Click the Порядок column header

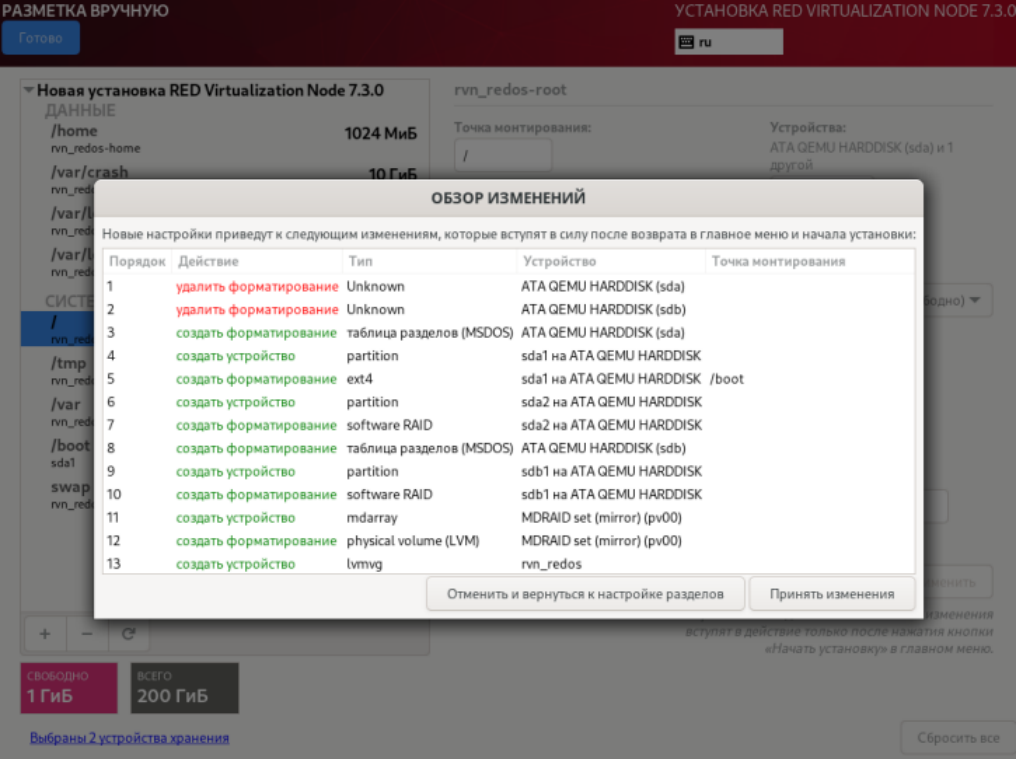tap(138, 261)
